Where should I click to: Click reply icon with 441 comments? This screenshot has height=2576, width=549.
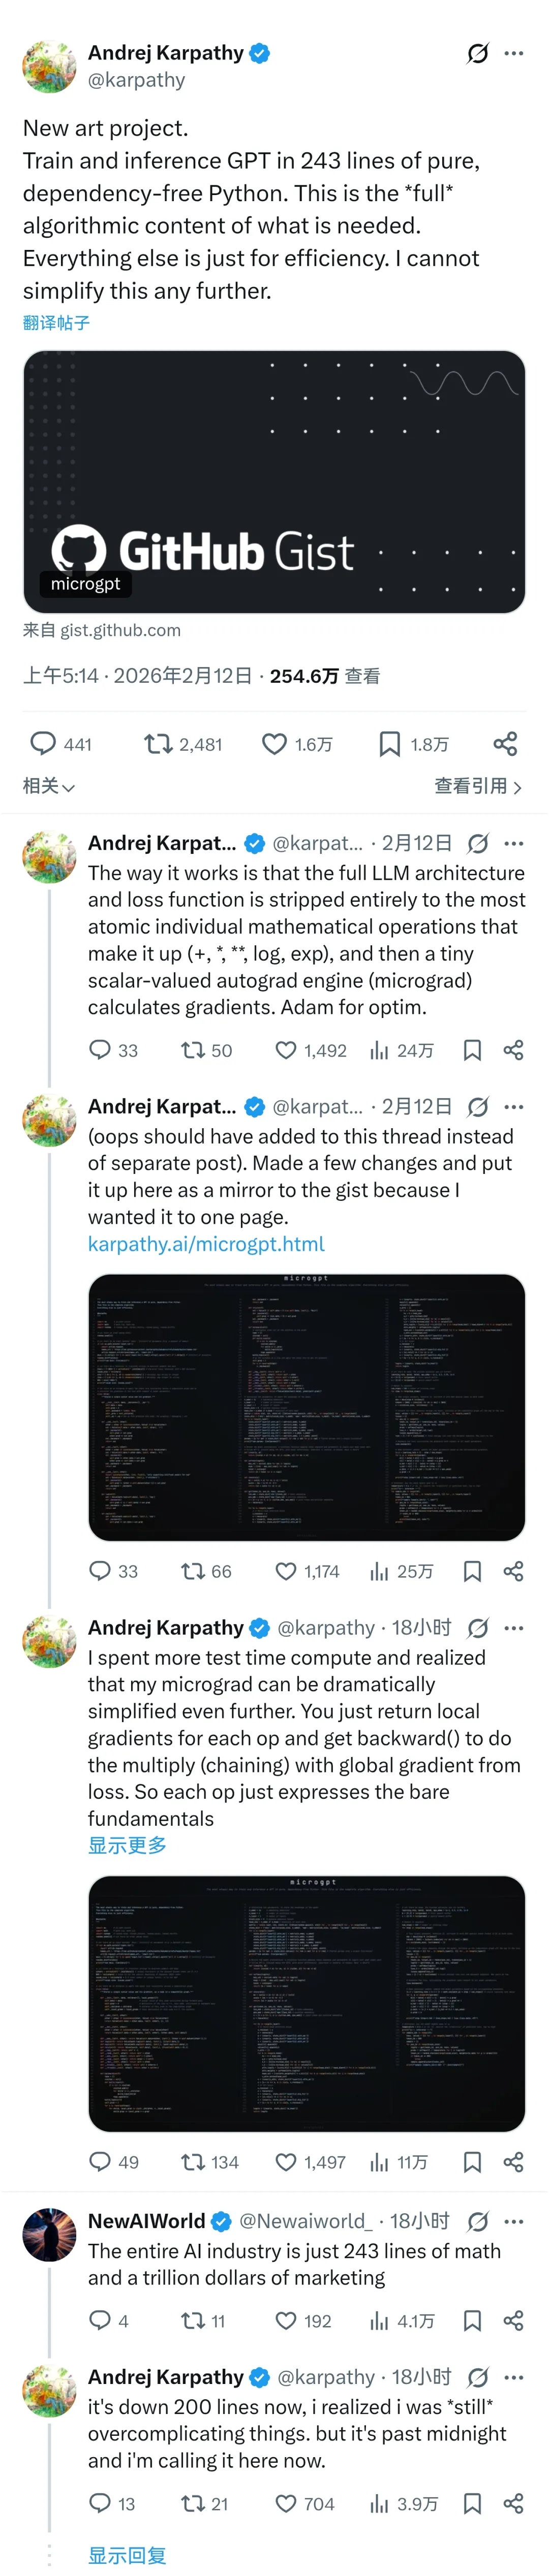pyautogui.click(x=43, y=743)
